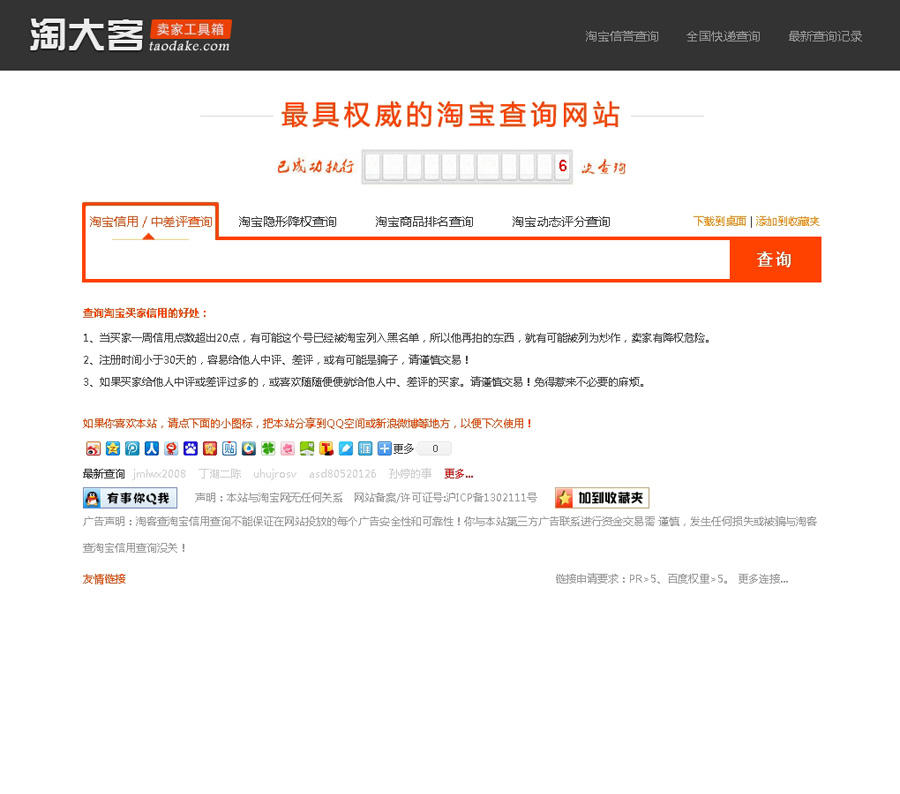Open 更多连接... link
Screen dimensions: 900x794
click(763, 579)
